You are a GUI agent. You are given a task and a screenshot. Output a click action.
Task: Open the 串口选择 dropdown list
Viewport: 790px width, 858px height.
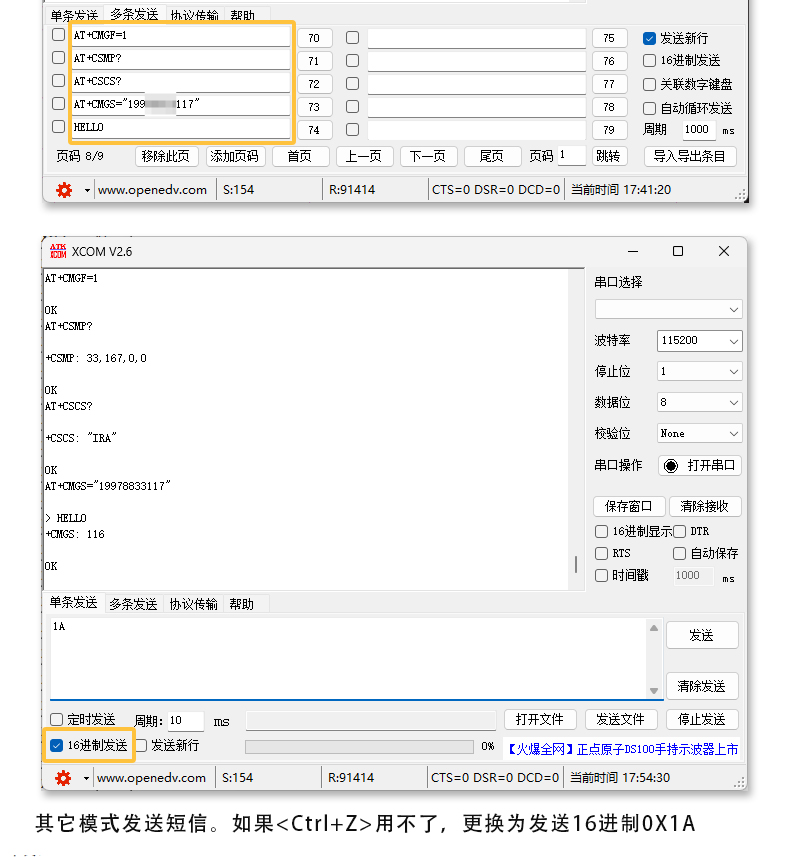(x=668, y=309)
